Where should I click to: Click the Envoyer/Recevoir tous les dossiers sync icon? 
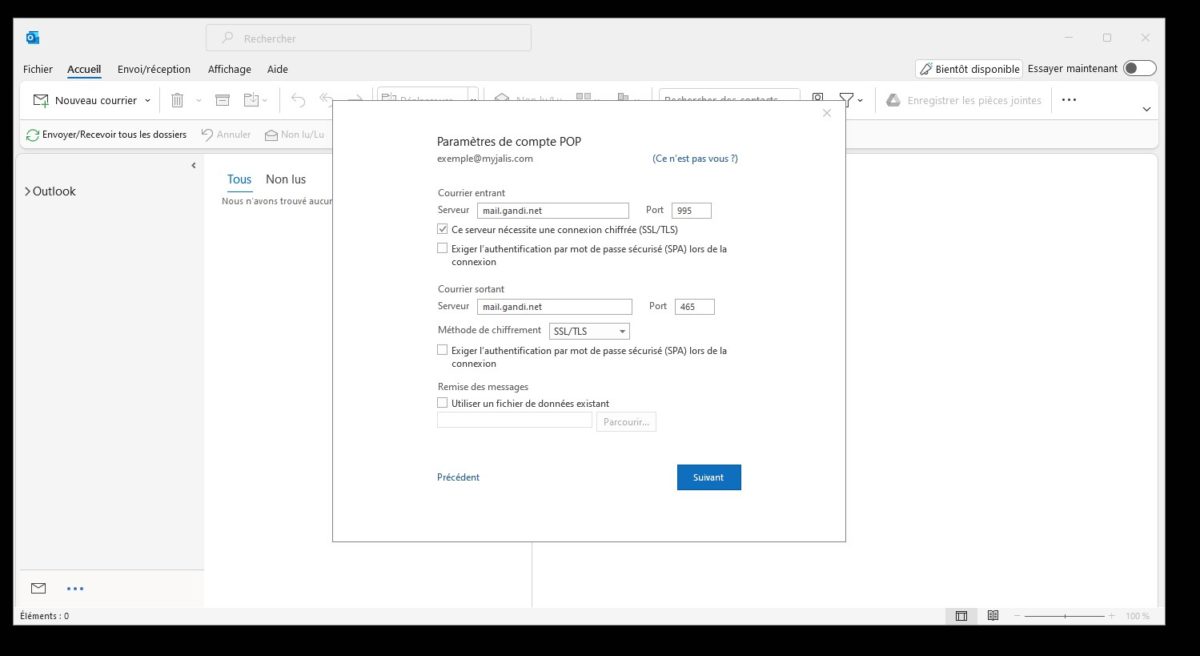(33, 135)
